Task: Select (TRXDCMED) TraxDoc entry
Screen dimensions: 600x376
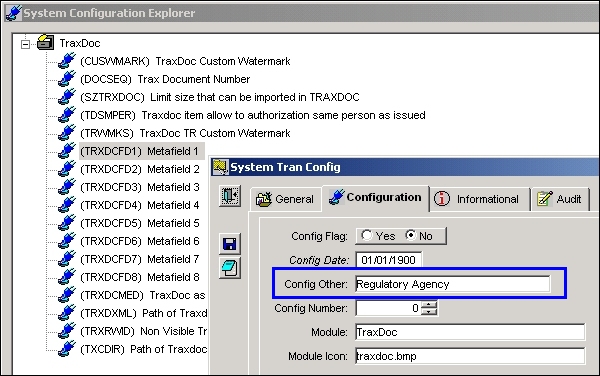Action: 143,295
